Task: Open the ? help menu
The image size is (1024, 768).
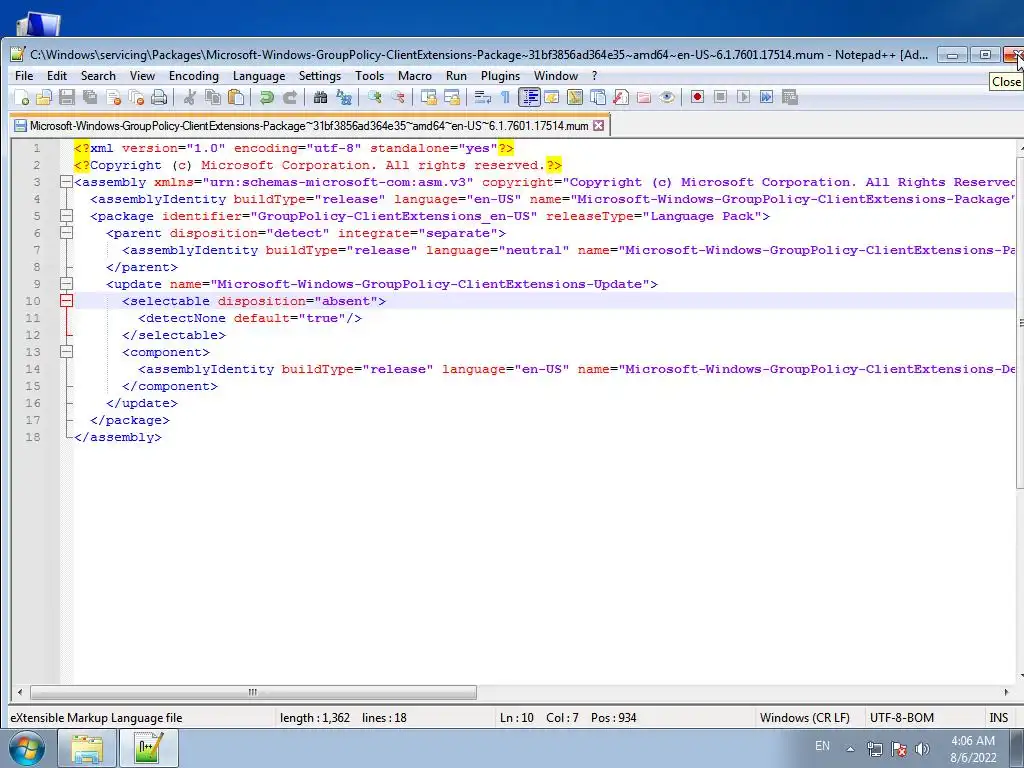Action: (594, 76)
